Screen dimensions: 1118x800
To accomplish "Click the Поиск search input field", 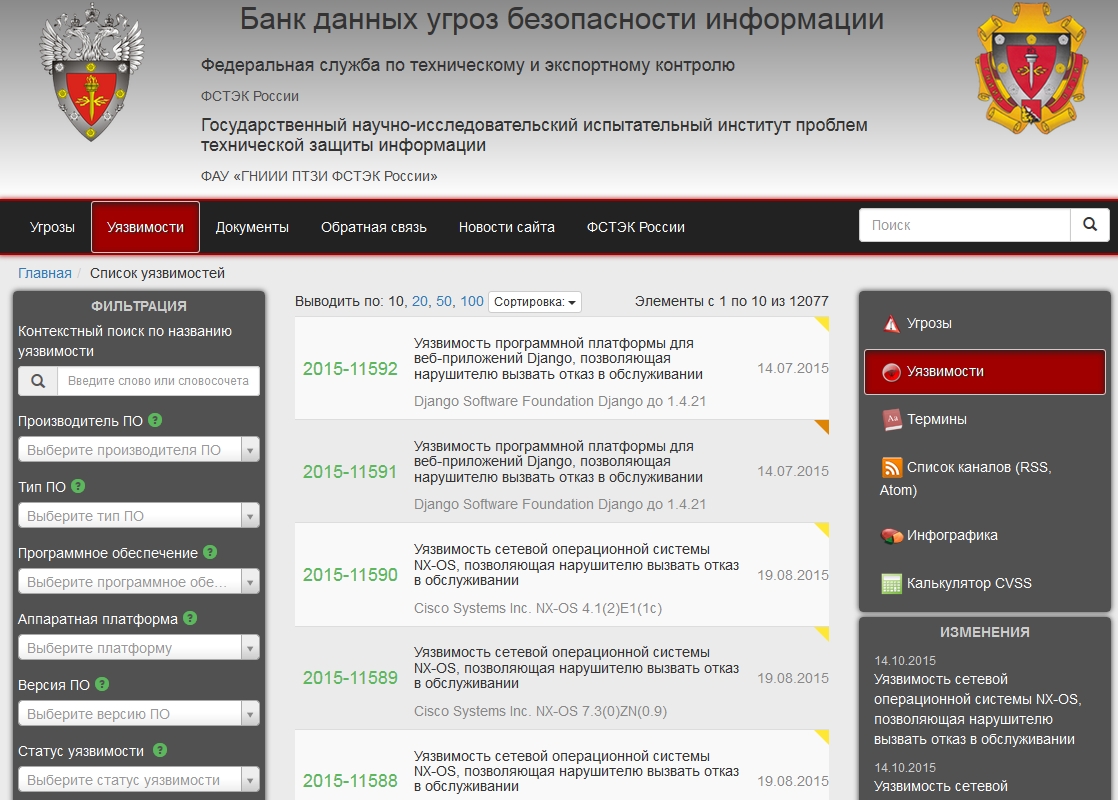I will (964, 225).
